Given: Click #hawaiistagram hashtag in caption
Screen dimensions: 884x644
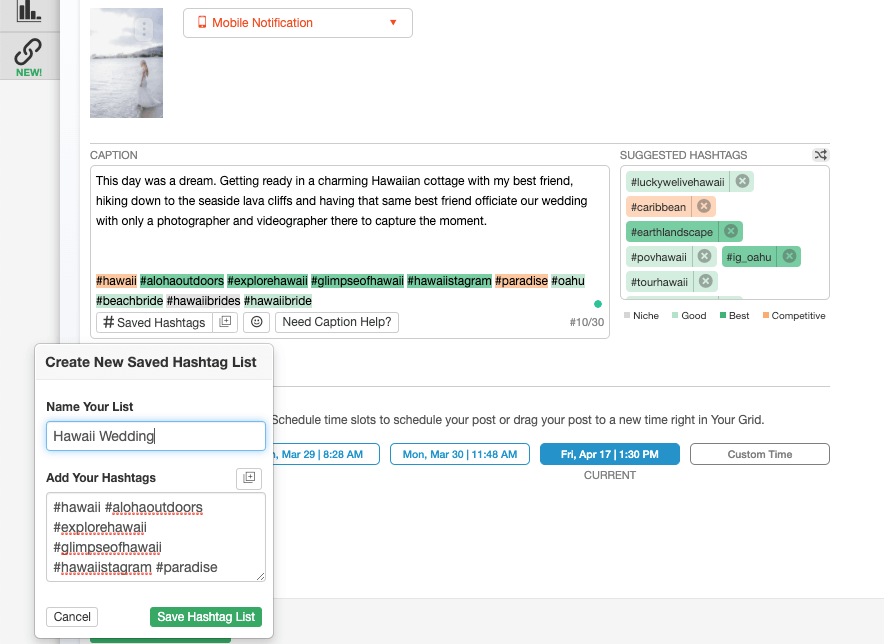Looking at the screenshot, I should pyautogui.click(x=449, y=281).
